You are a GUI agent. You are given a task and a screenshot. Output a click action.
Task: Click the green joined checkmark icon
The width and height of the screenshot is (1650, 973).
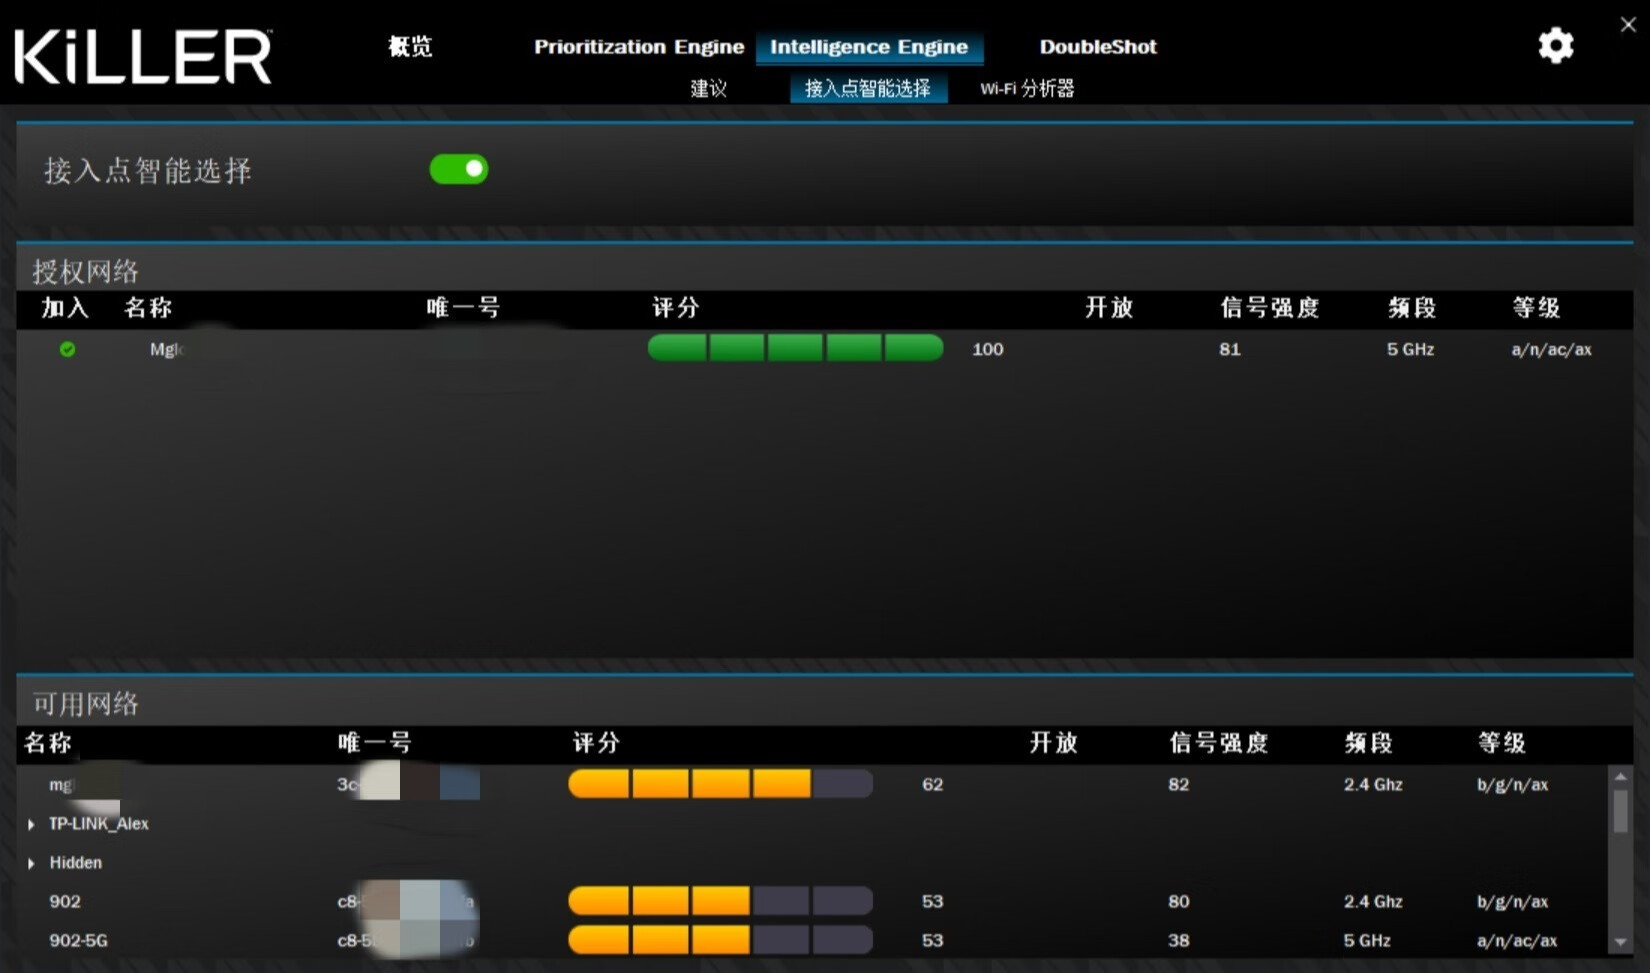tap(67, 349)
